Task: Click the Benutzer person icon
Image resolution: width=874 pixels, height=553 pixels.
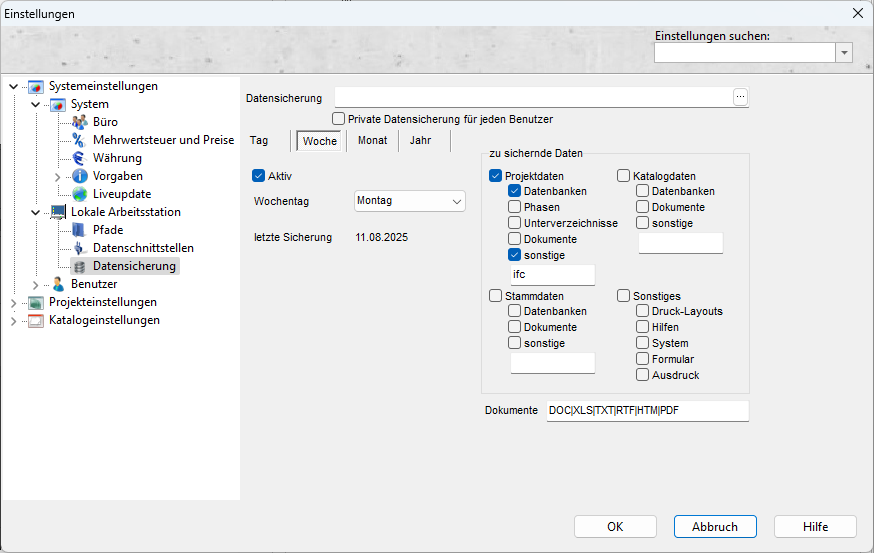Action: [58, 284]
